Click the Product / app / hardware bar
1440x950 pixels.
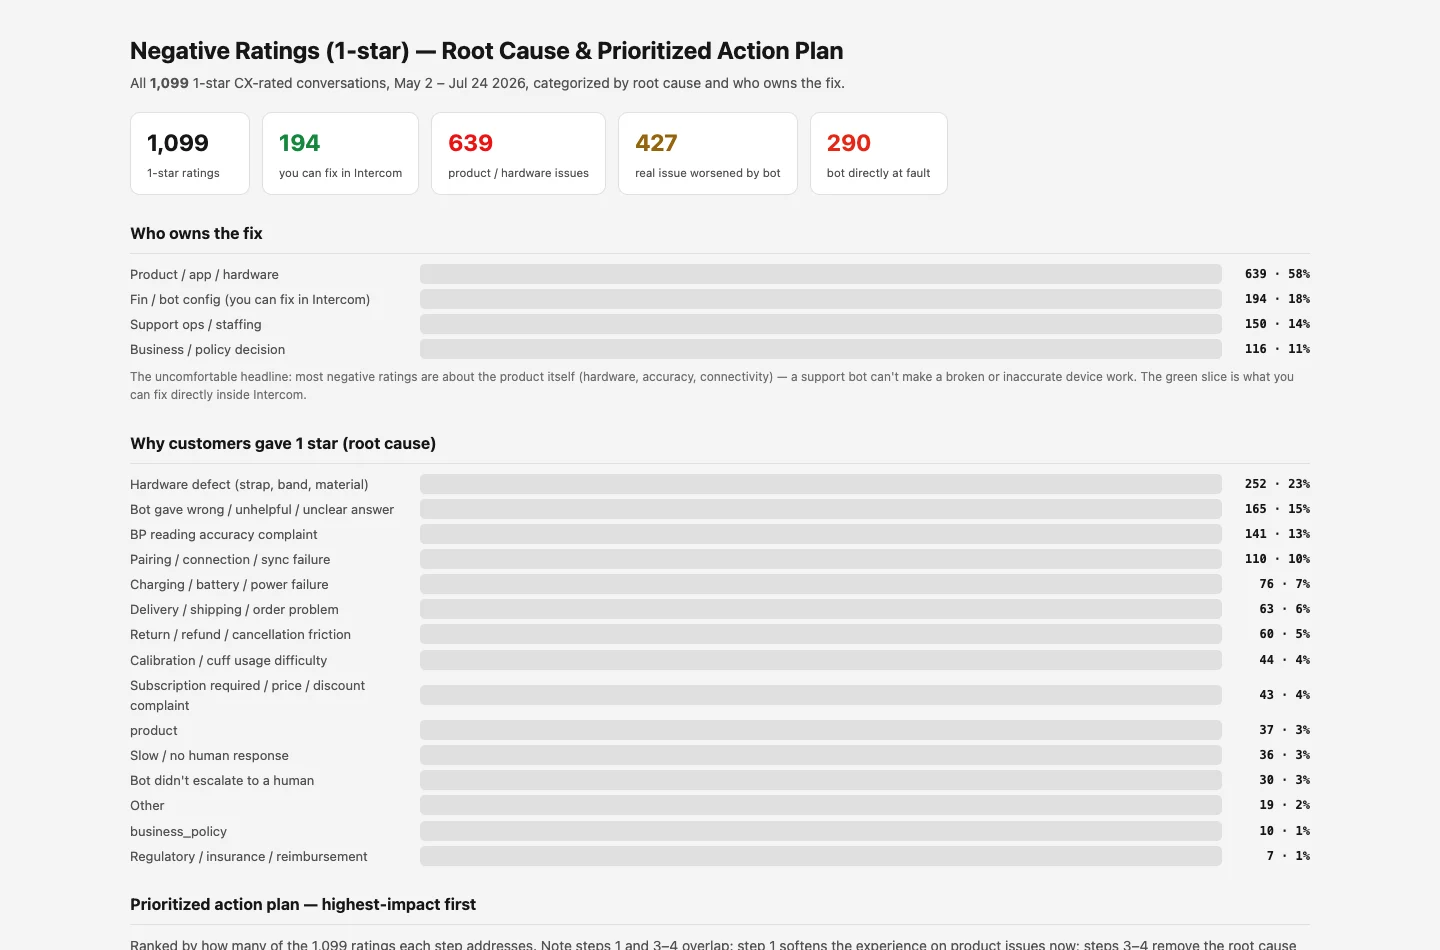(821, 274)
